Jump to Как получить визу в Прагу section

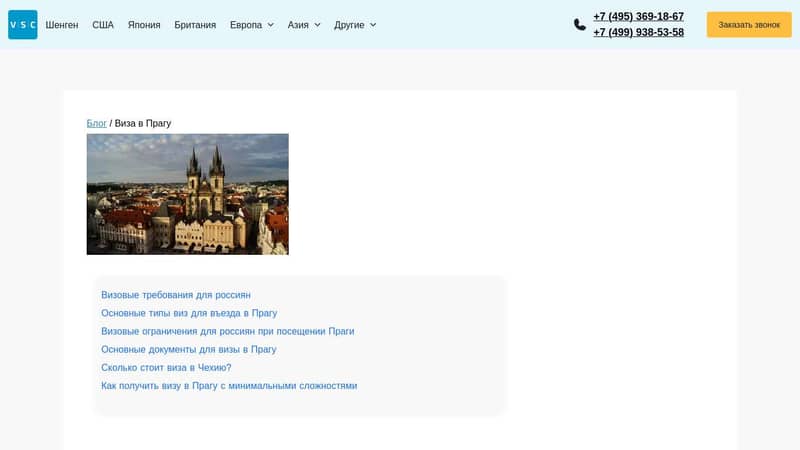229,386
